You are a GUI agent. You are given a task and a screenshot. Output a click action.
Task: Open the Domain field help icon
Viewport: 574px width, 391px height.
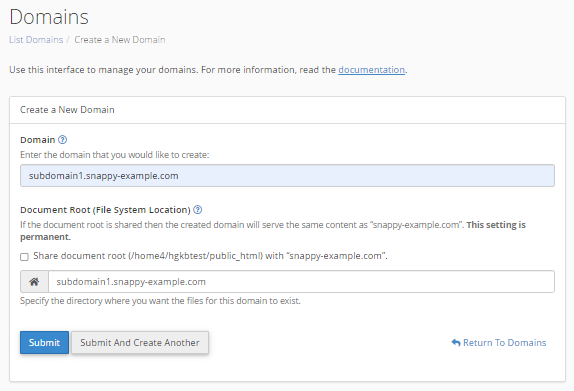click(63, 139)
